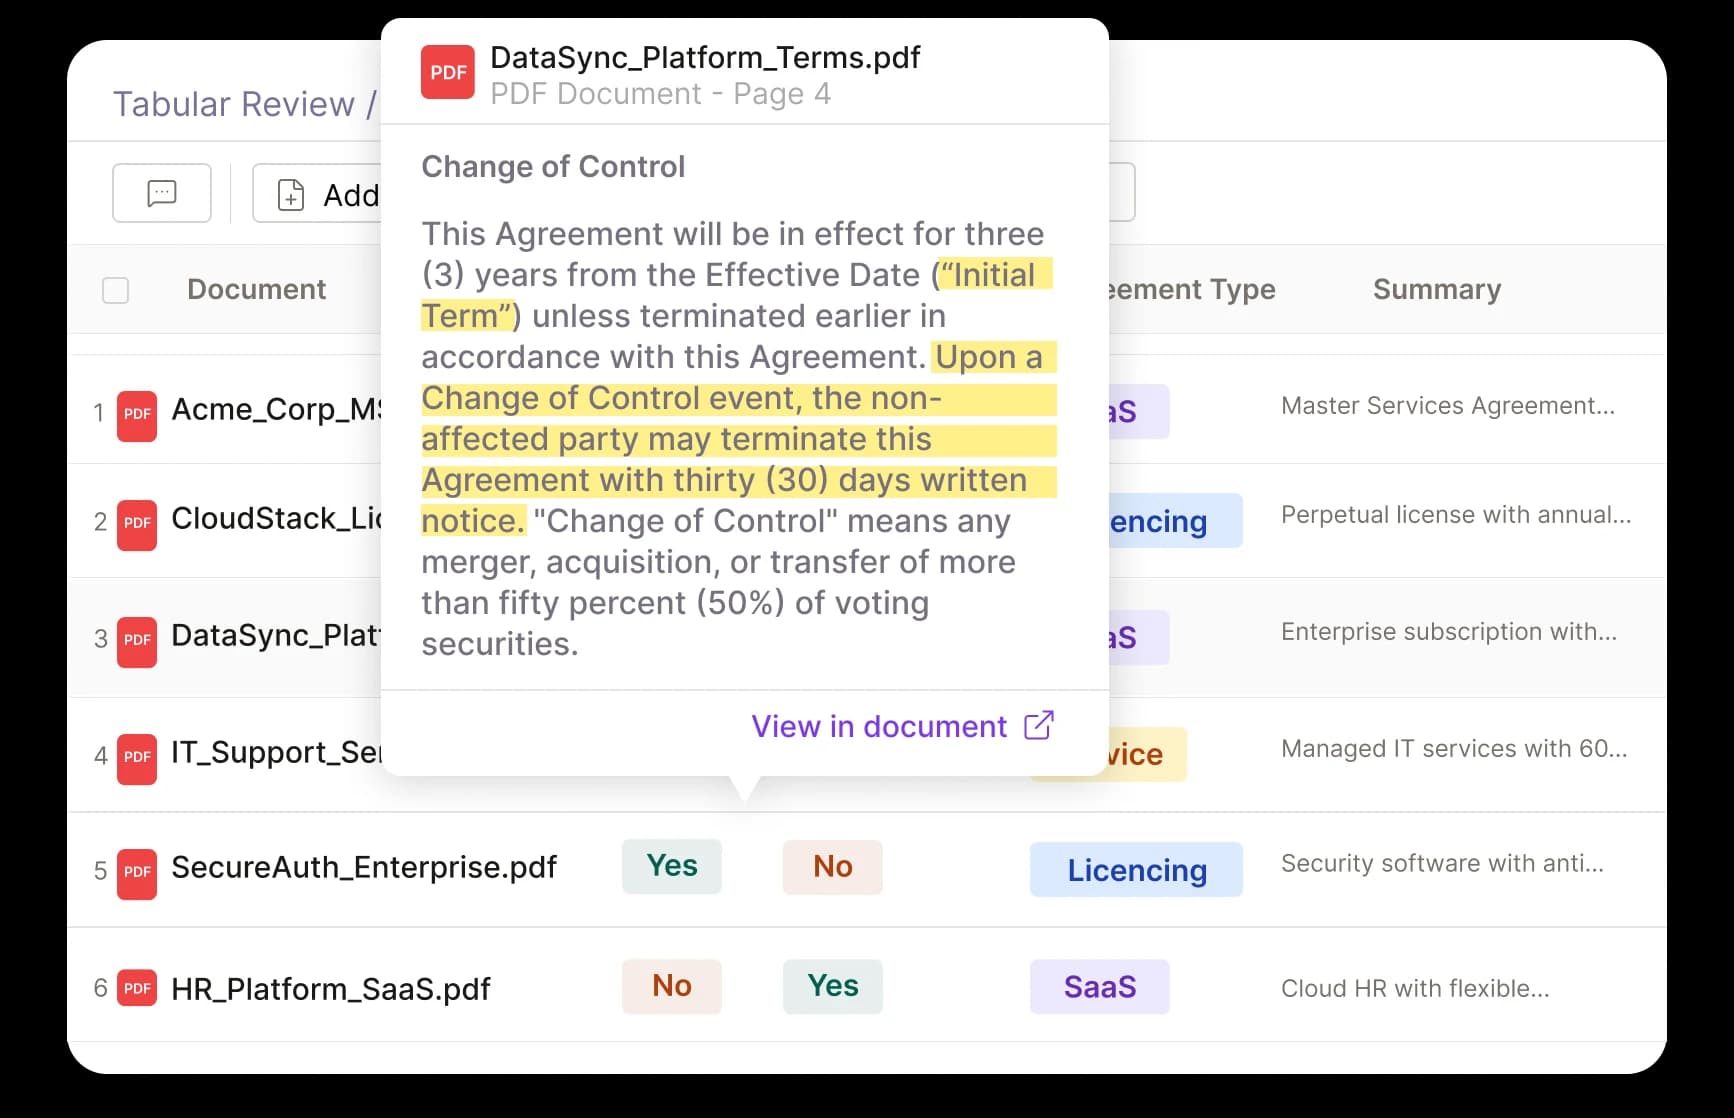Image resolution: width=1734 pixels, height=1118 pixels.
Task: Toggle the select-all checkbox in the table header
Action: [115, 290]
